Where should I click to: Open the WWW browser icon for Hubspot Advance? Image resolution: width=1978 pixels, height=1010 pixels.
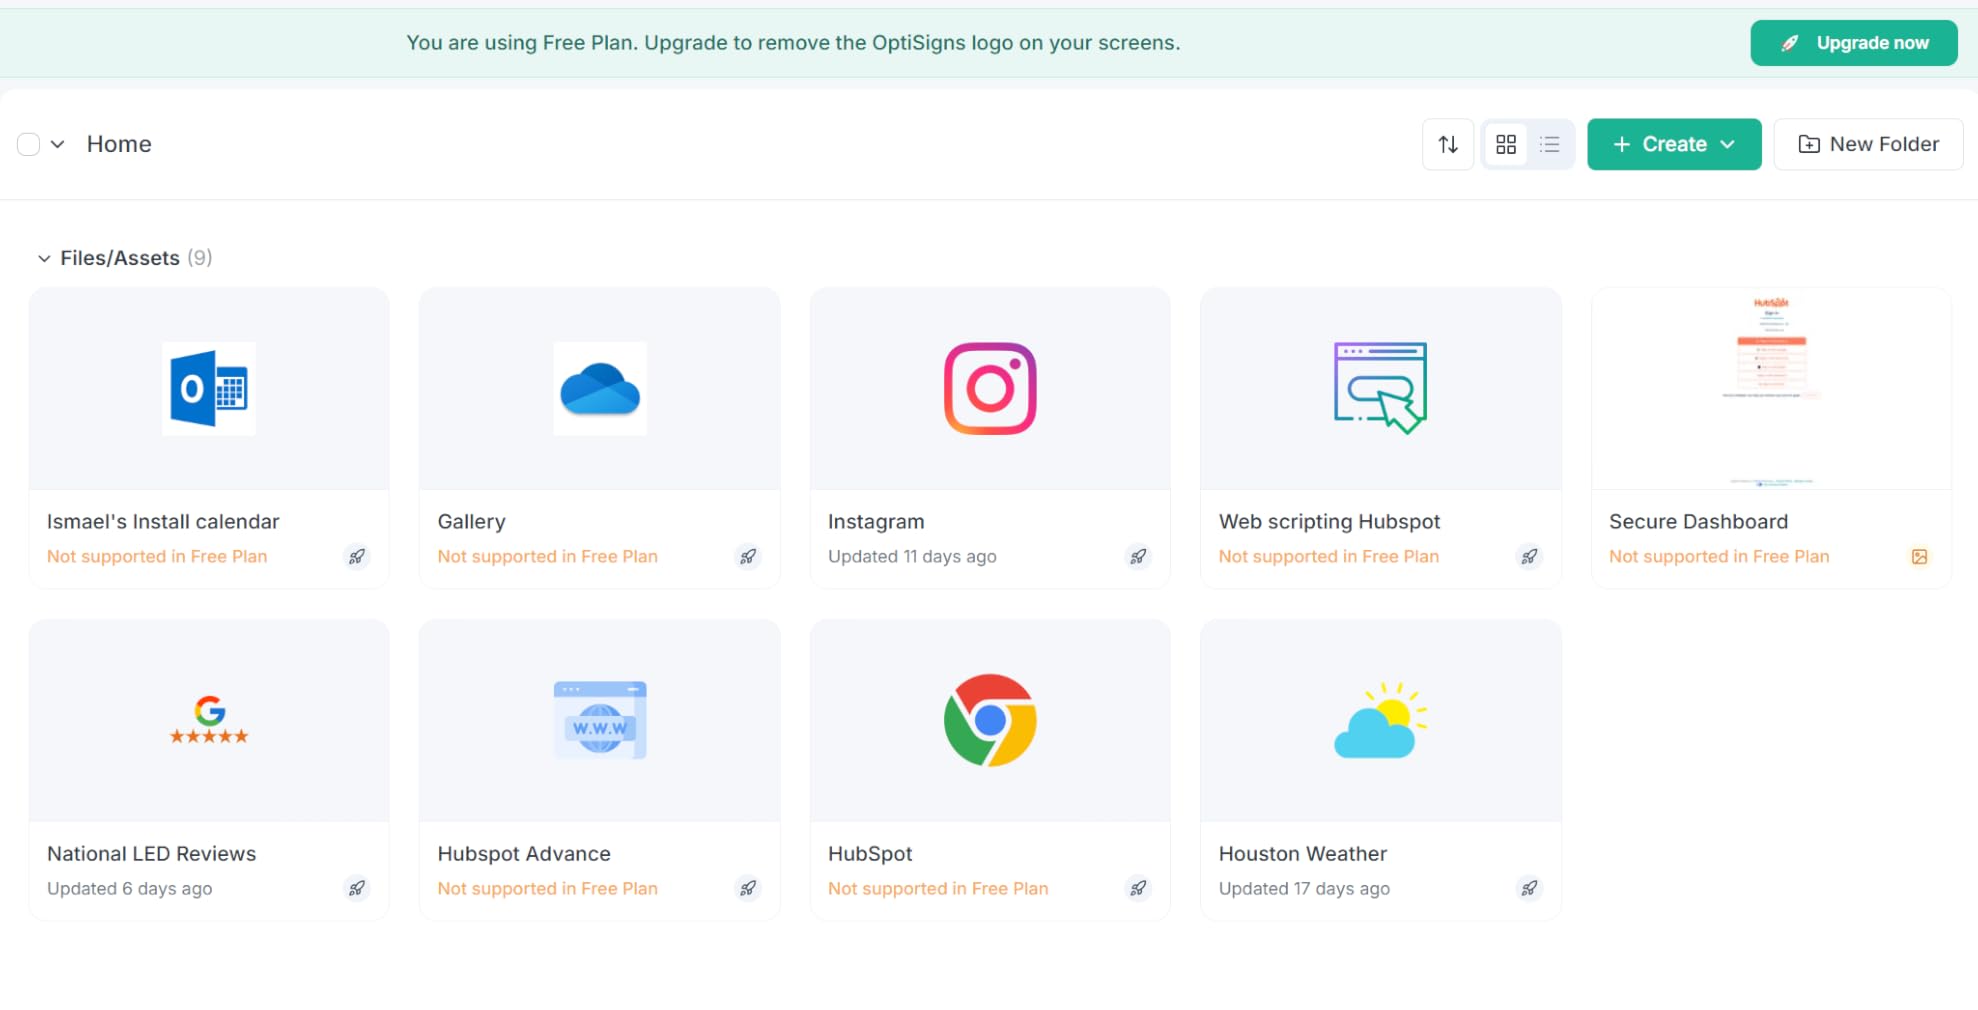click(600, 720)
